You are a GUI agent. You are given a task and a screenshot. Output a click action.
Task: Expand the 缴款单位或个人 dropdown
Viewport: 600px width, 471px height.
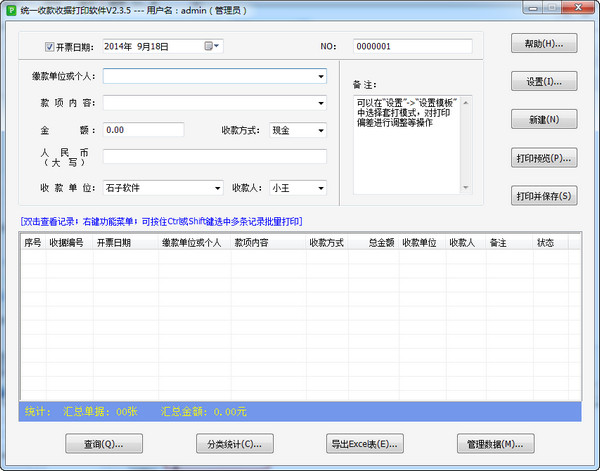tap(321, 76)
